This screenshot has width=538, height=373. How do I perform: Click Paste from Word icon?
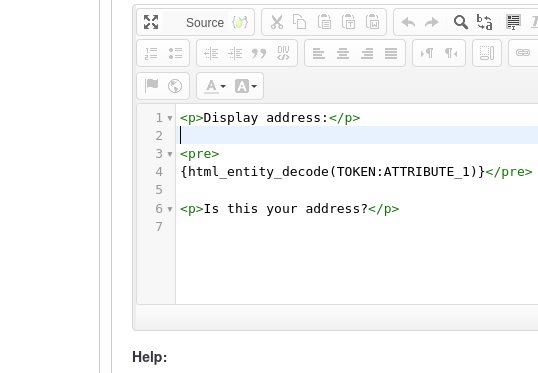point(372,22)
